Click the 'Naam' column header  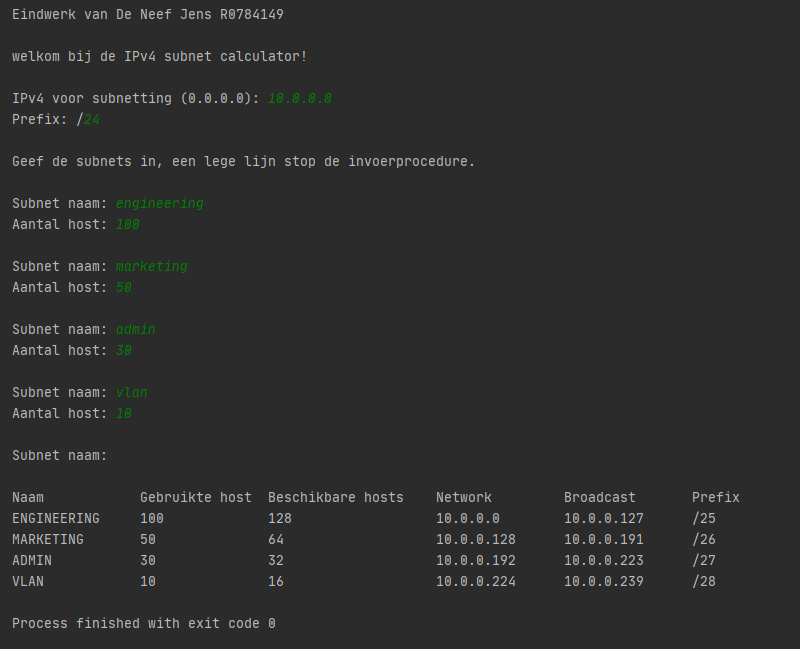tap(28, 498)
